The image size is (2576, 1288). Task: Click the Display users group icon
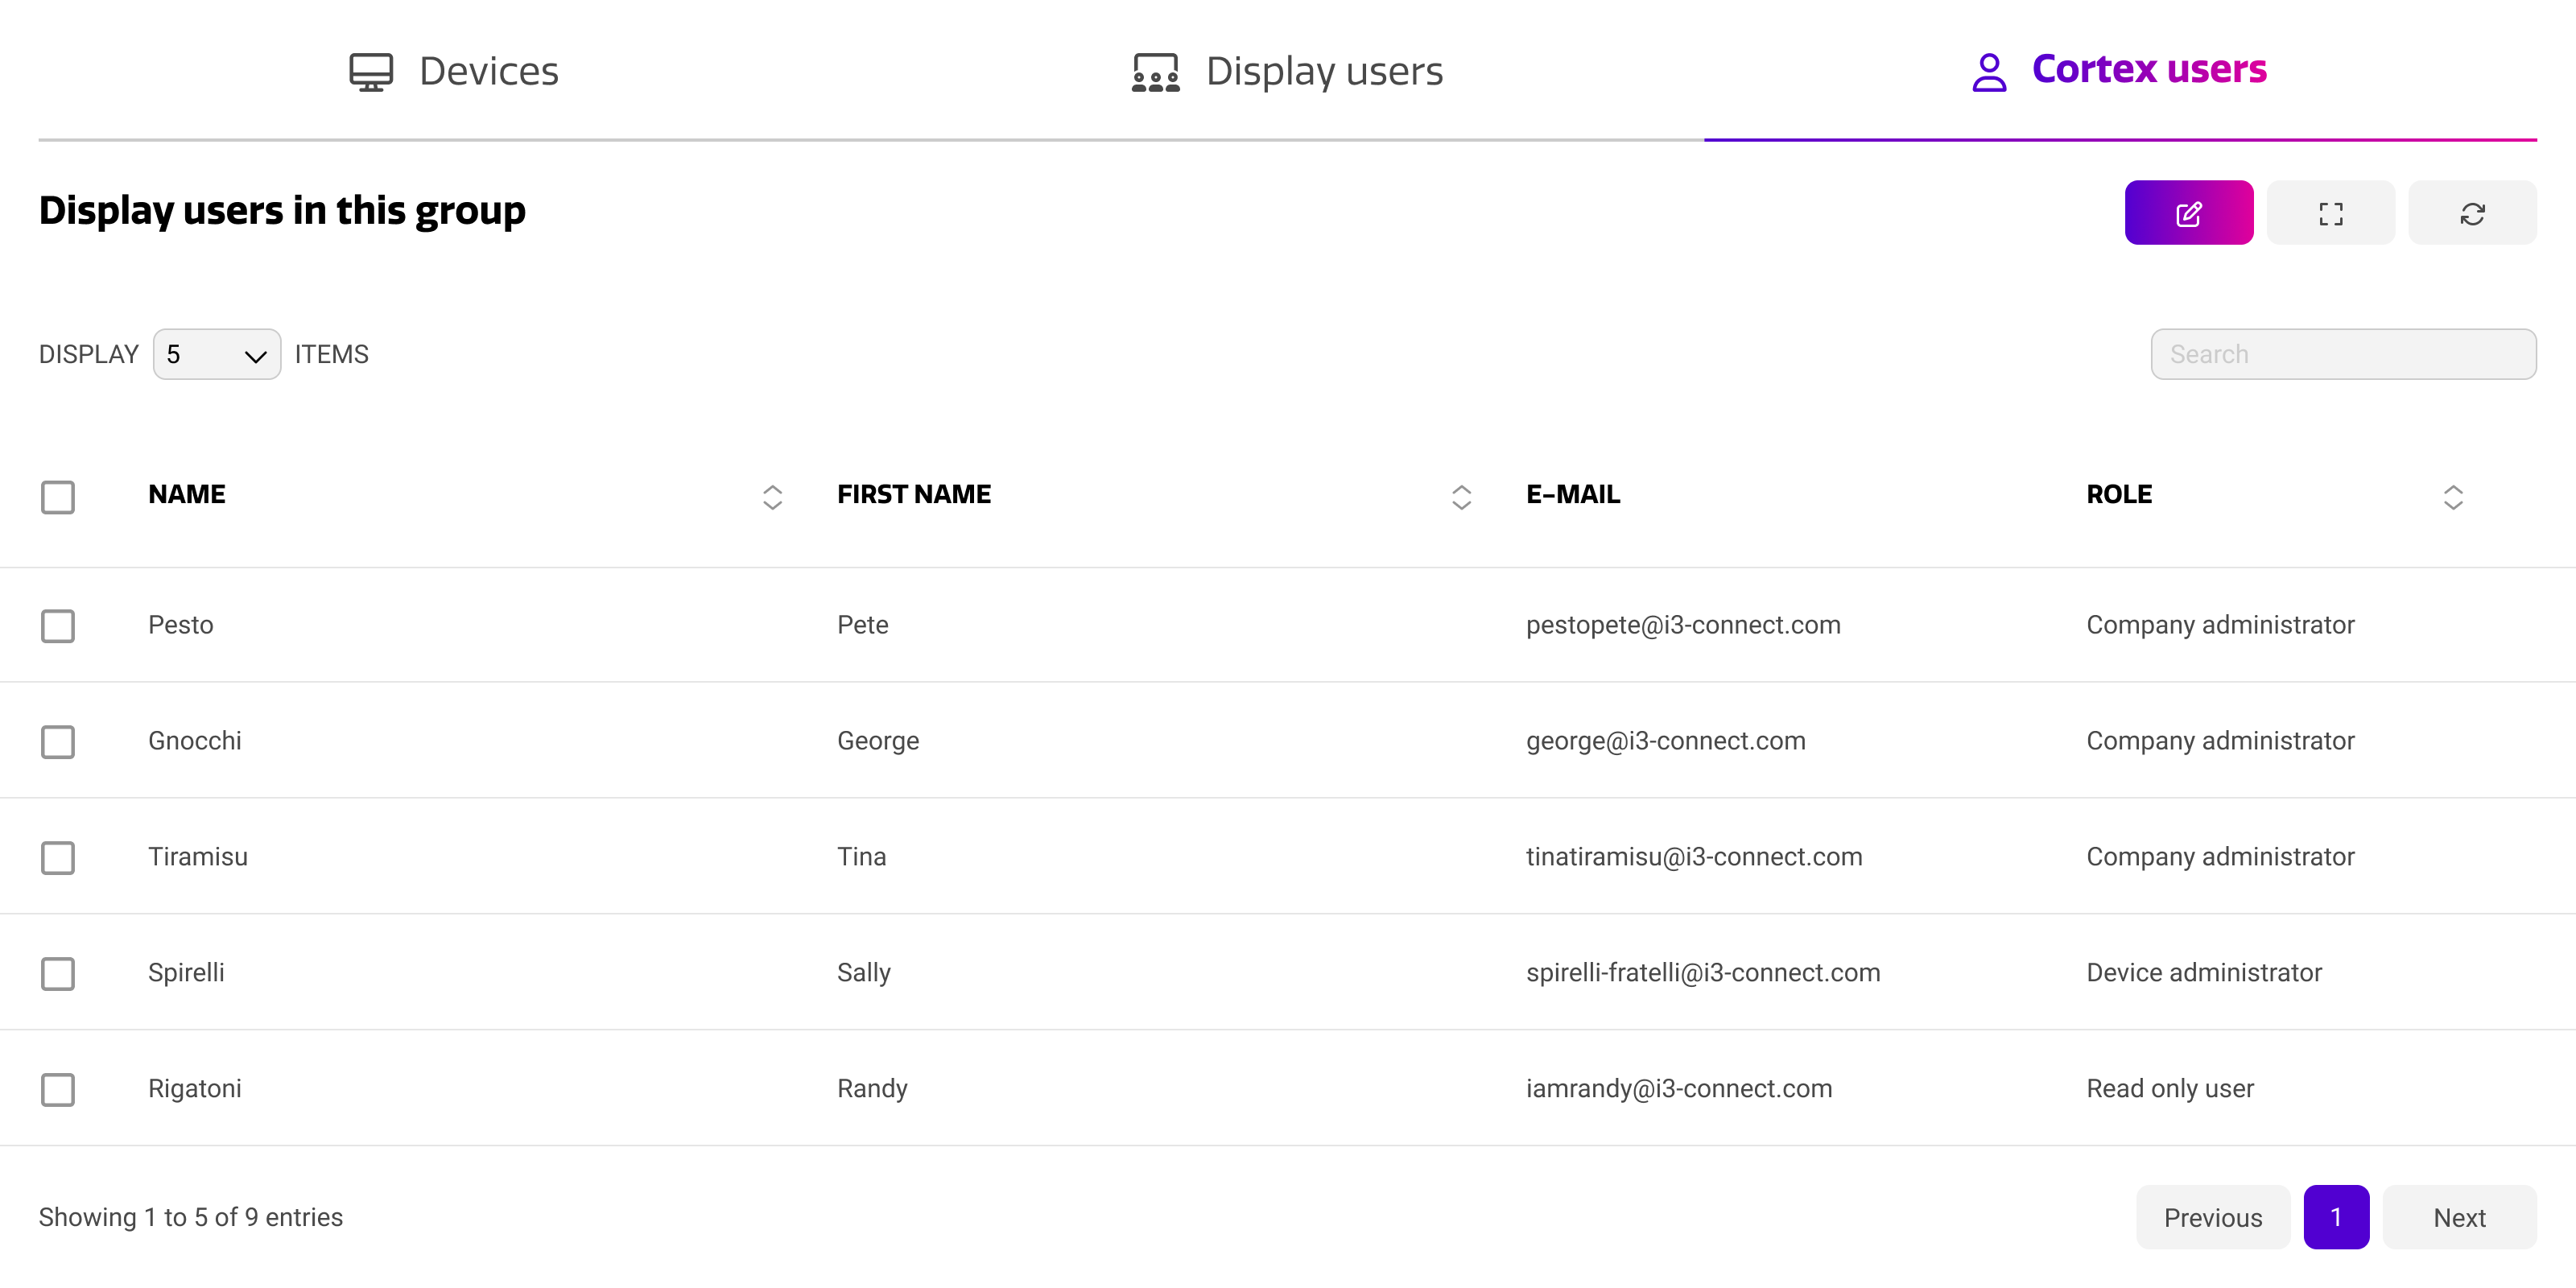click(x=1155, y=72)
